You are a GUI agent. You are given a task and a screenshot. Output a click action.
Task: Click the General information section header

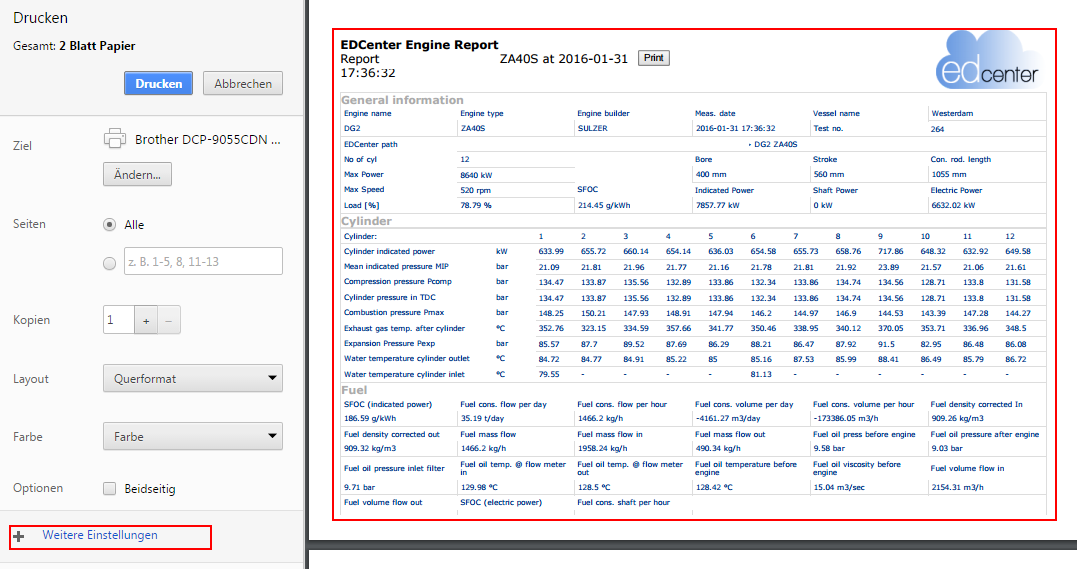402,100
